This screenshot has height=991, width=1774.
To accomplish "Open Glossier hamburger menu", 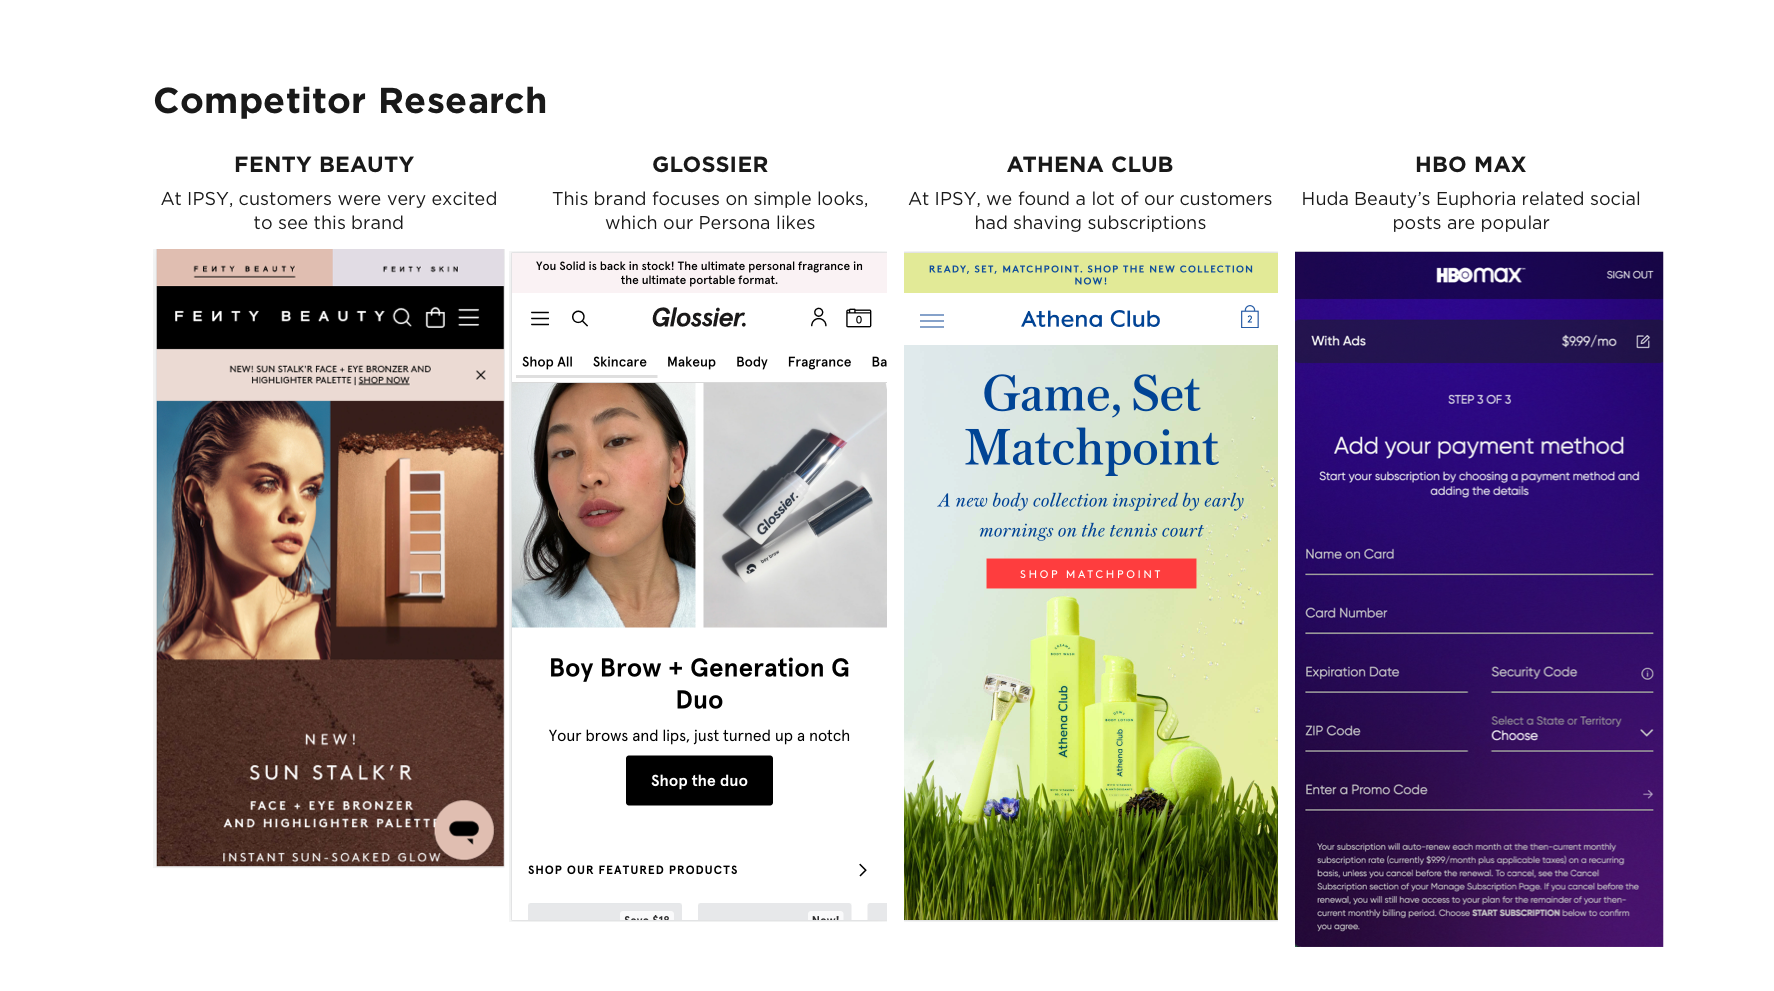I will 540,318.
